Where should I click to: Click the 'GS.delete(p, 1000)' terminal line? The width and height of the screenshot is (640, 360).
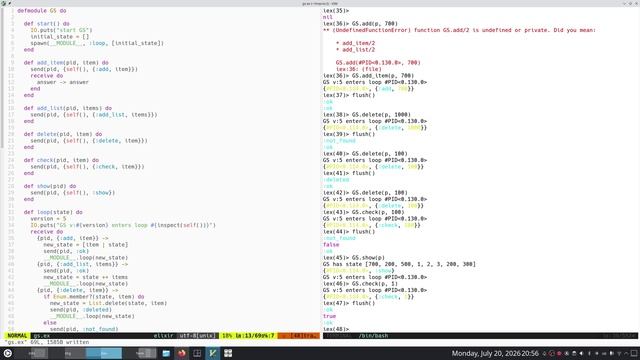[x=367, y=115]
